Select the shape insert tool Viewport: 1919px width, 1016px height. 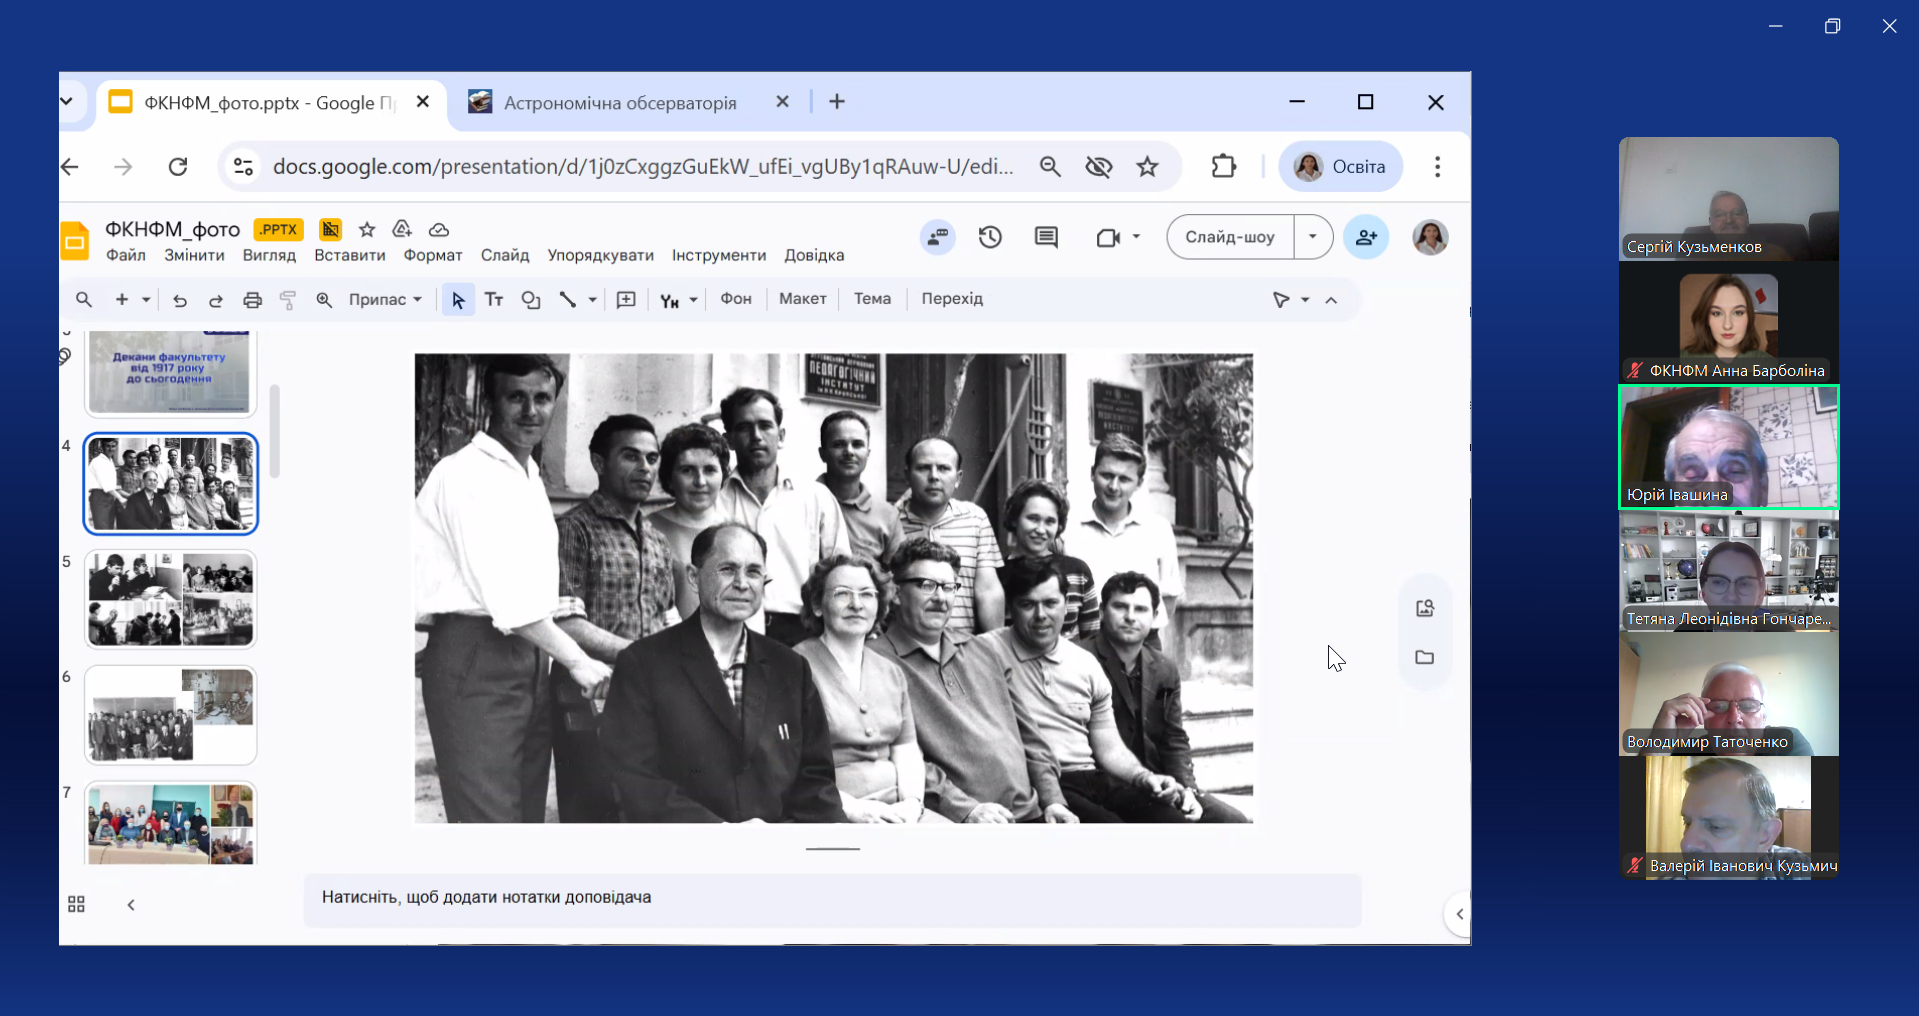coord(531,300)
